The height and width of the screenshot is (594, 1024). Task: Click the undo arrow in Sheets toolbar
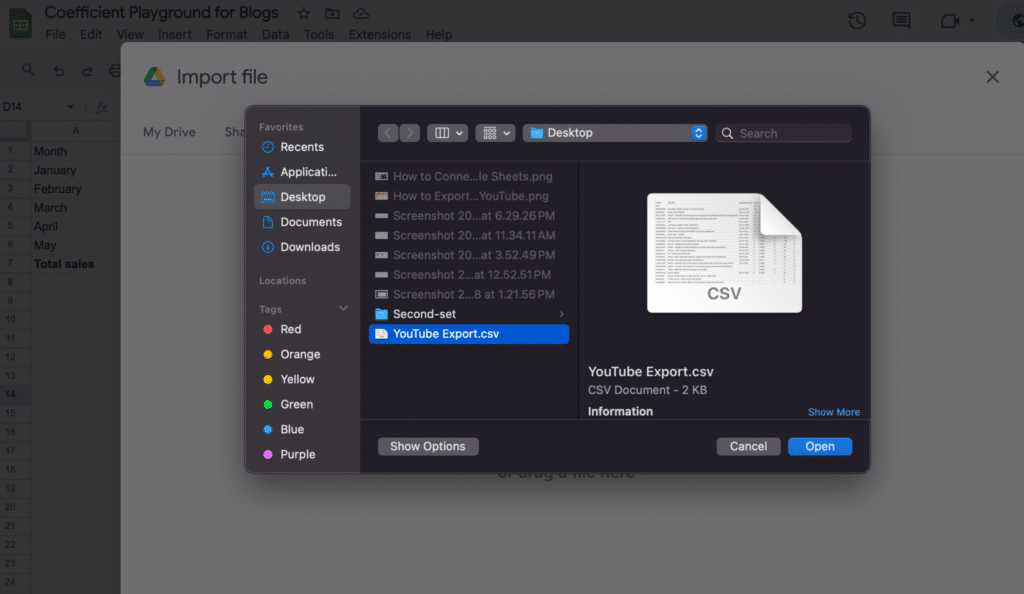[x=59, y=70]
